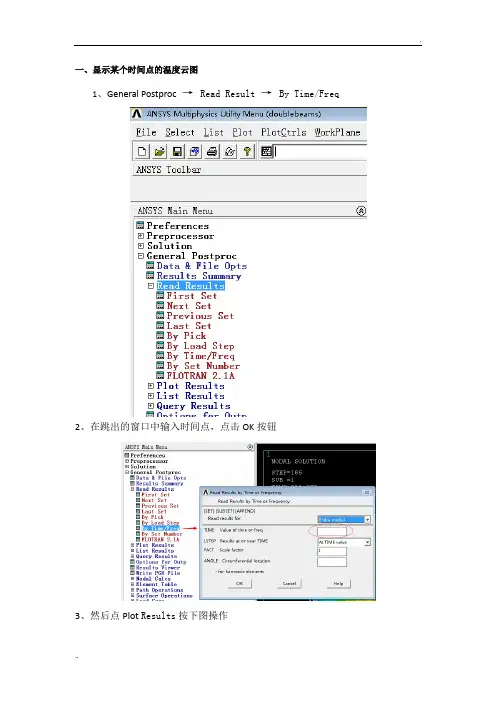Click the circled TIME value input field
Screen dimensions: 496x702
tap(332, 531)
